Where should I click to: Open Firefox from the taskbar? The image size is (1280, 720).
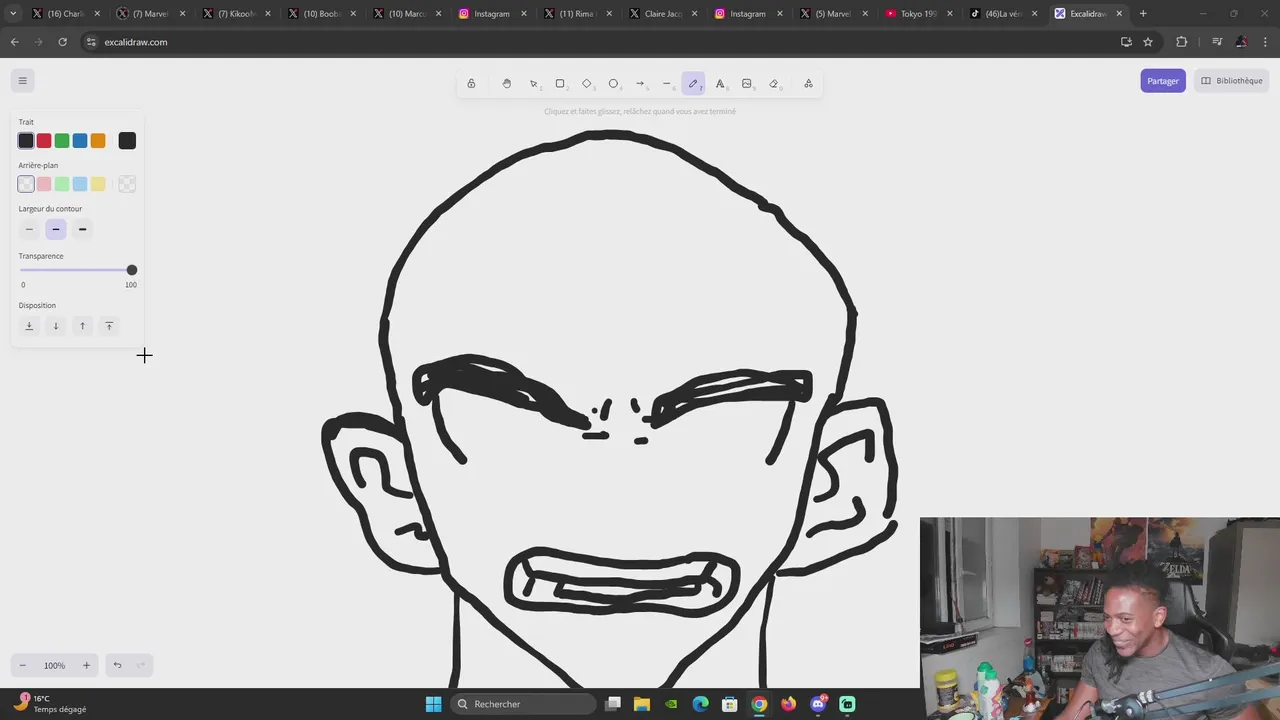[x=789, y=704]
